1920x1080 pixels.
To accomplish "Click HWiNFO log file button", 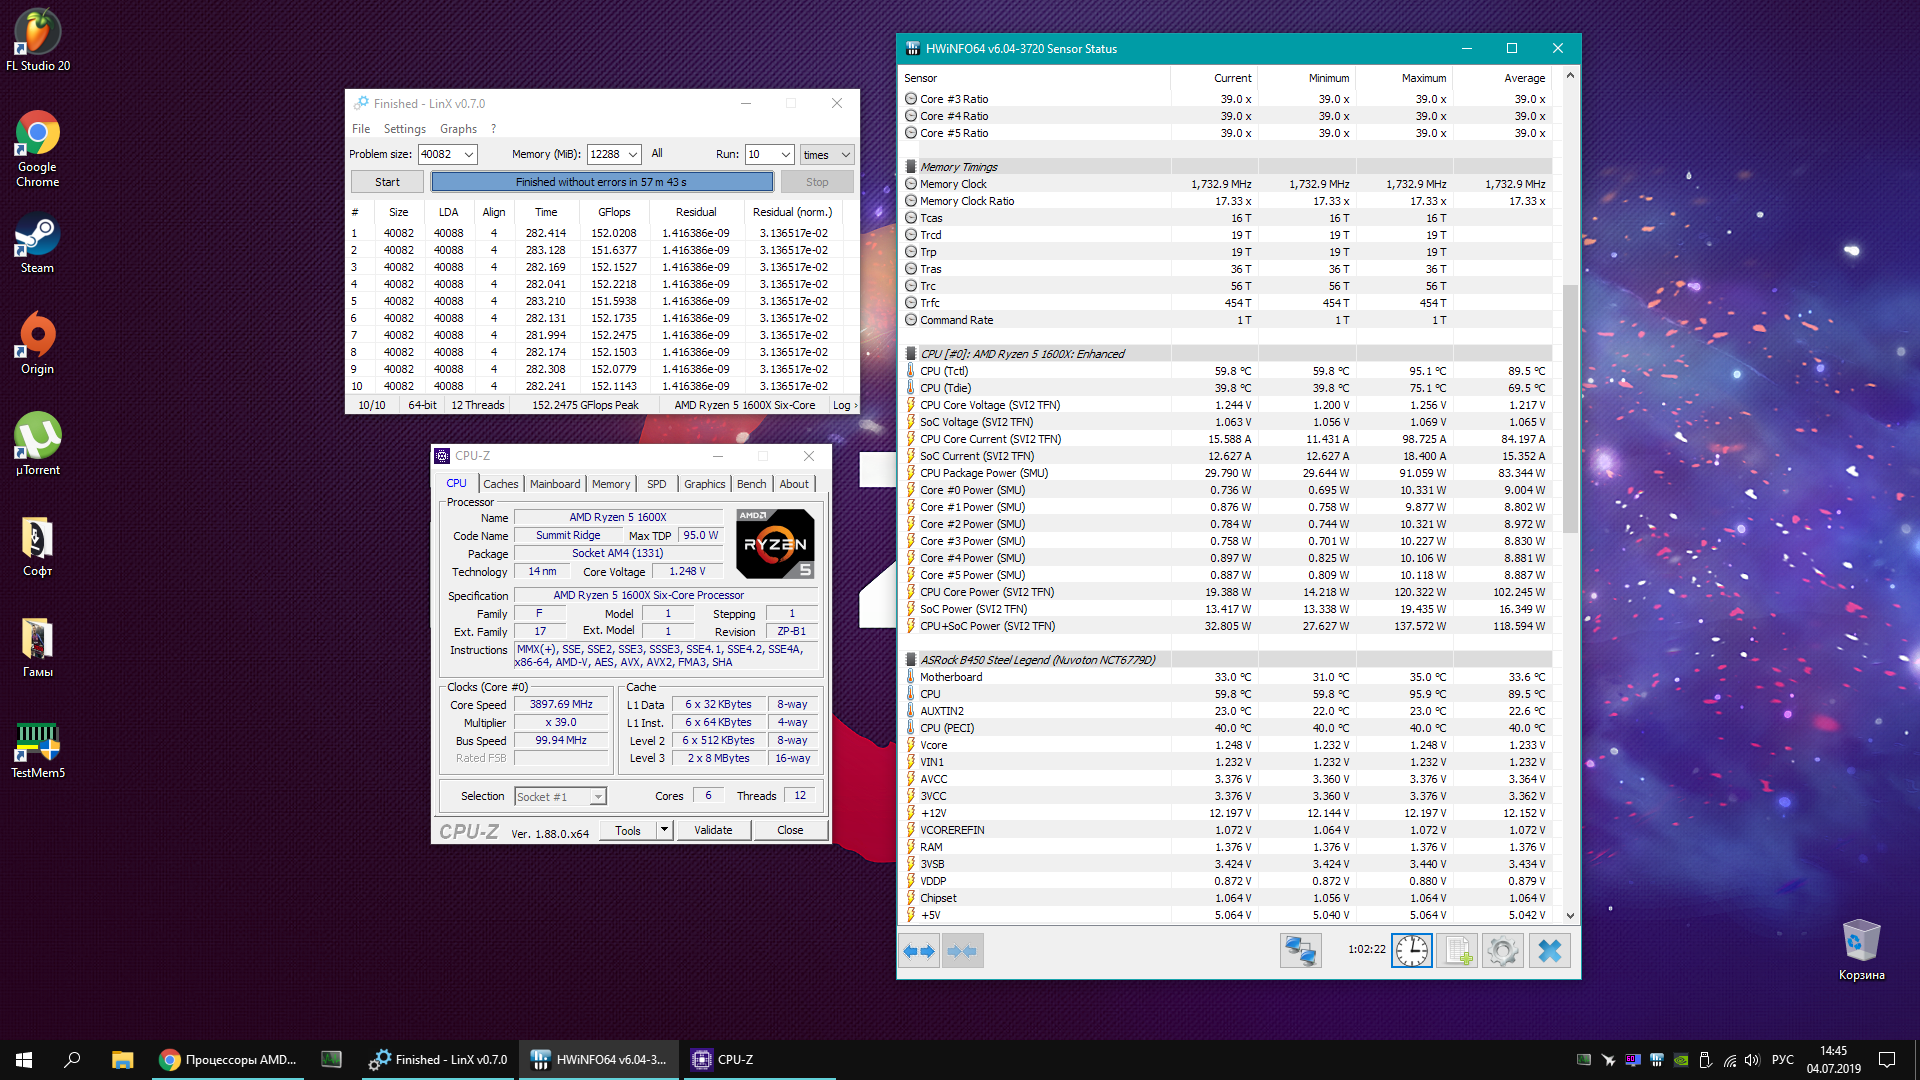I will click(x=1457, y=951).
